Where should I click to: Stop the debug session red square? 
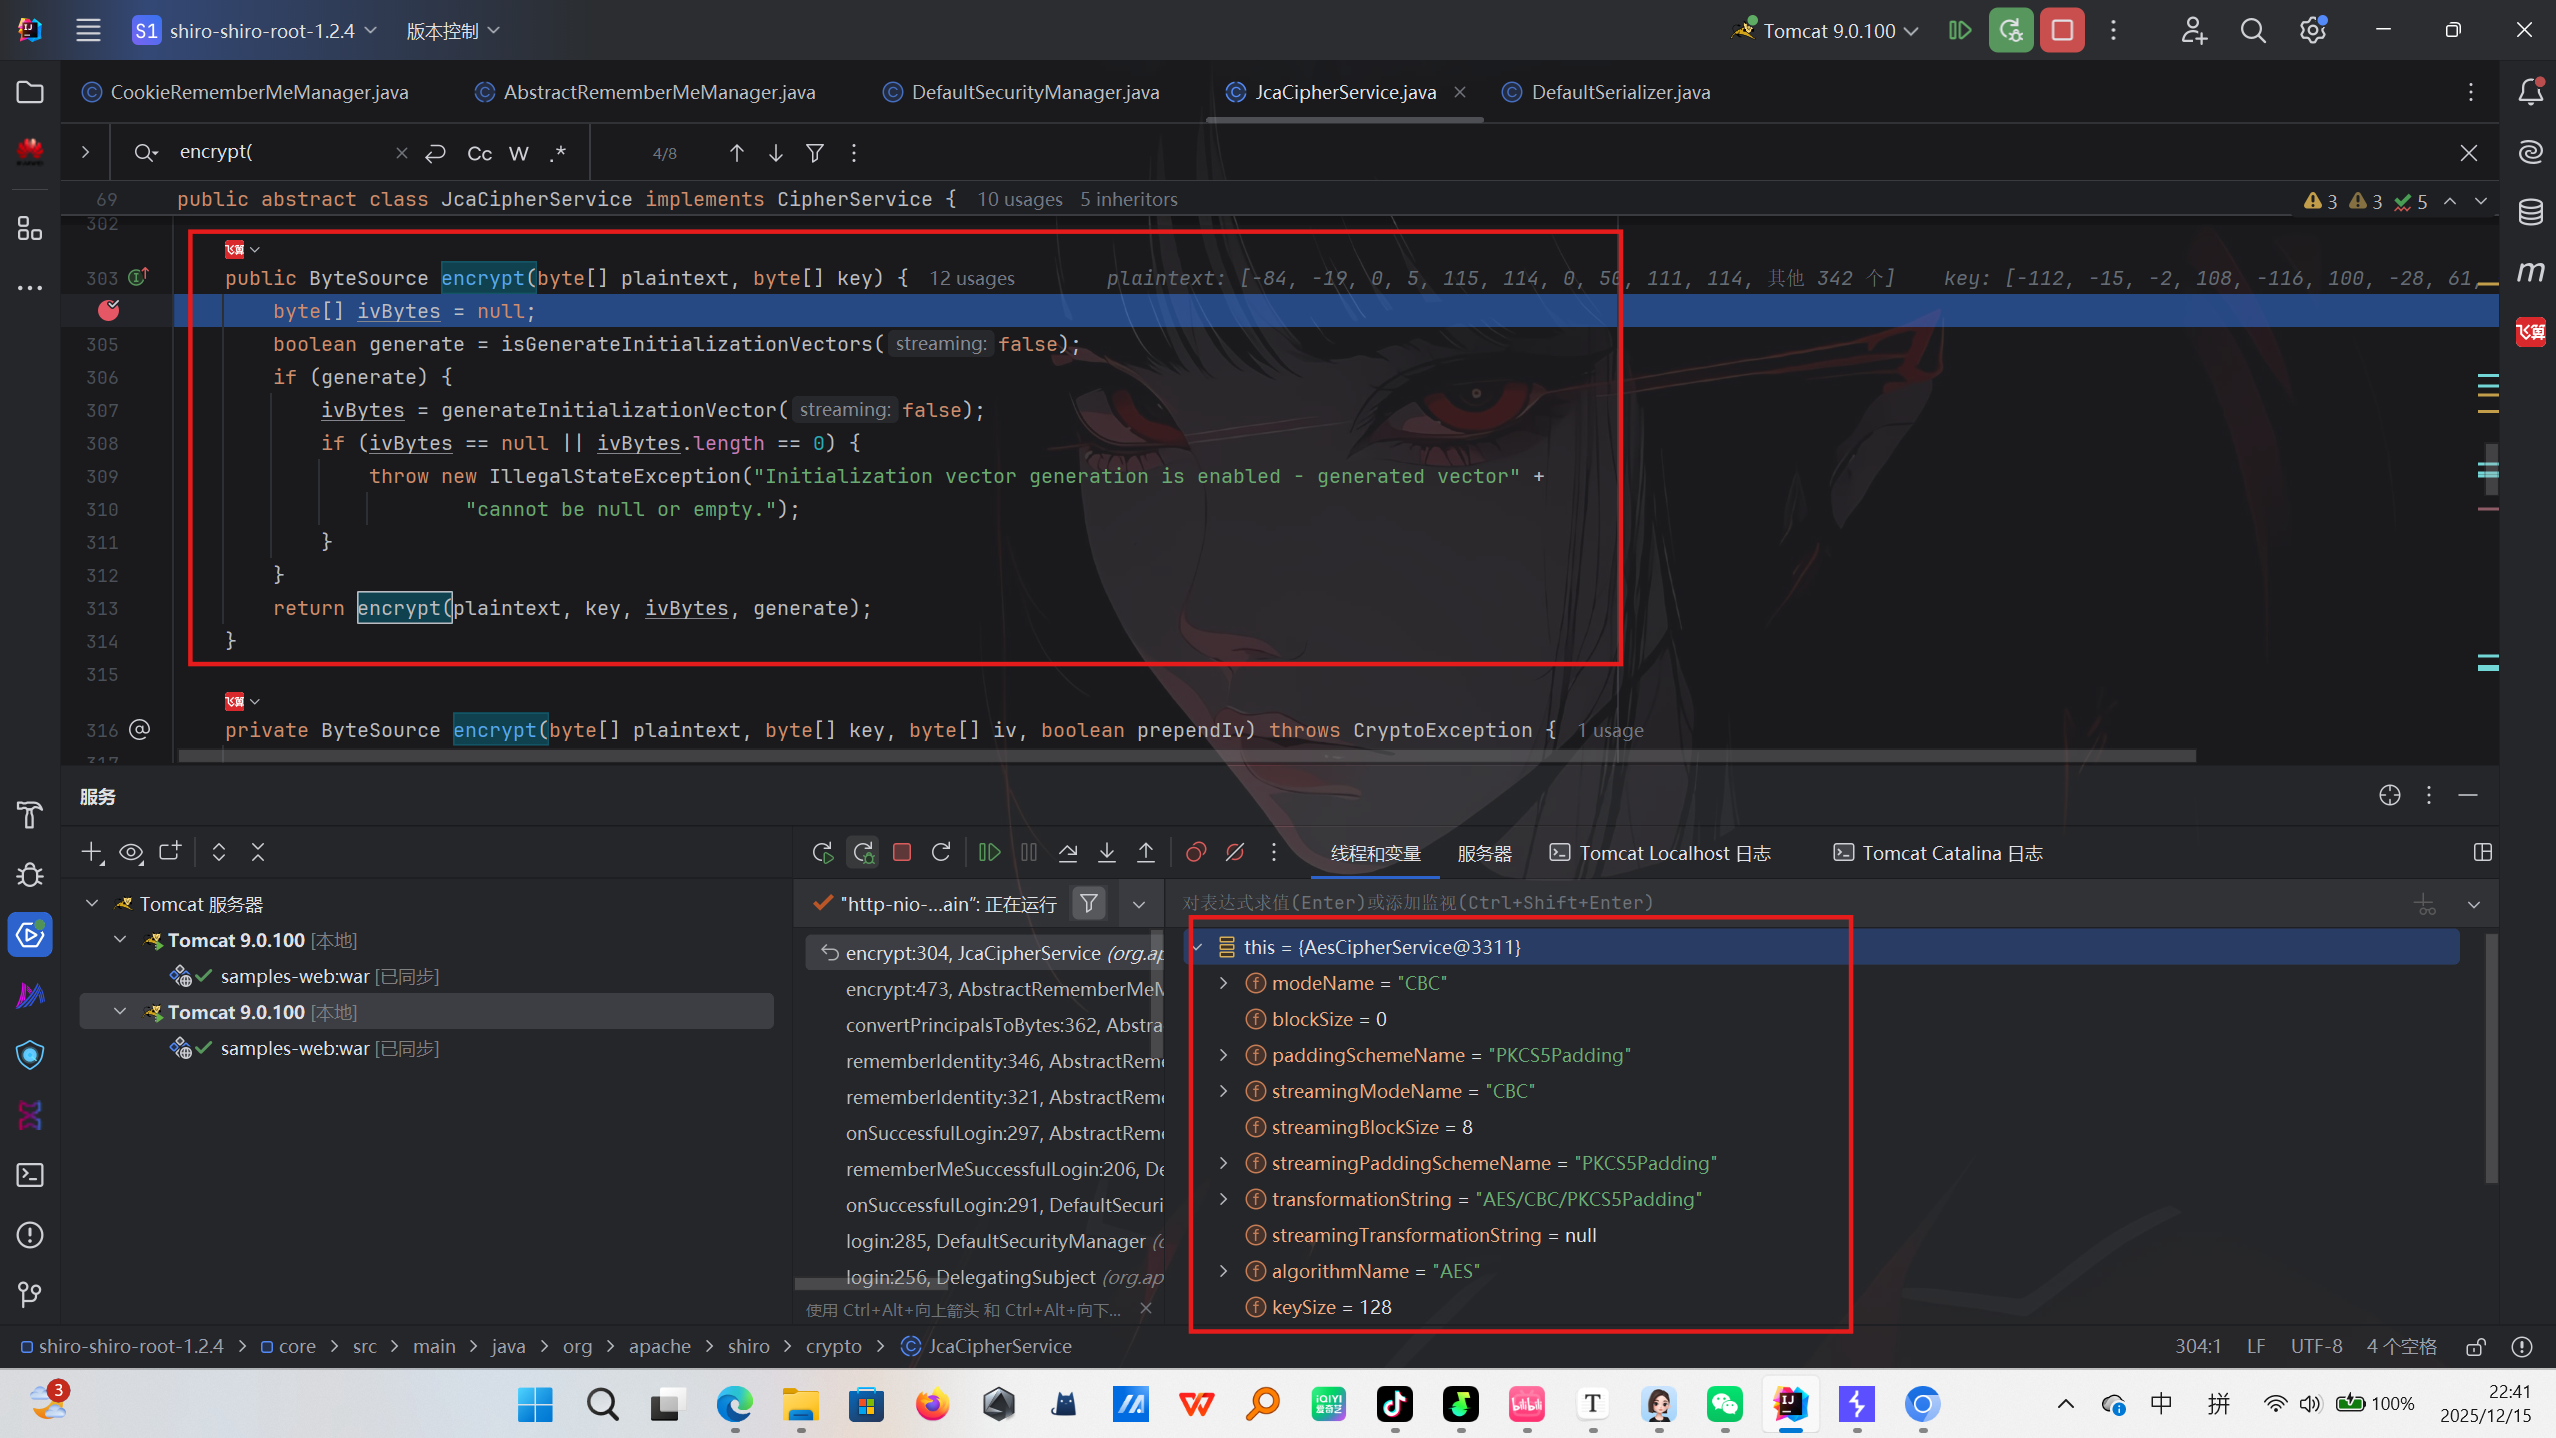tap(902, 853)
